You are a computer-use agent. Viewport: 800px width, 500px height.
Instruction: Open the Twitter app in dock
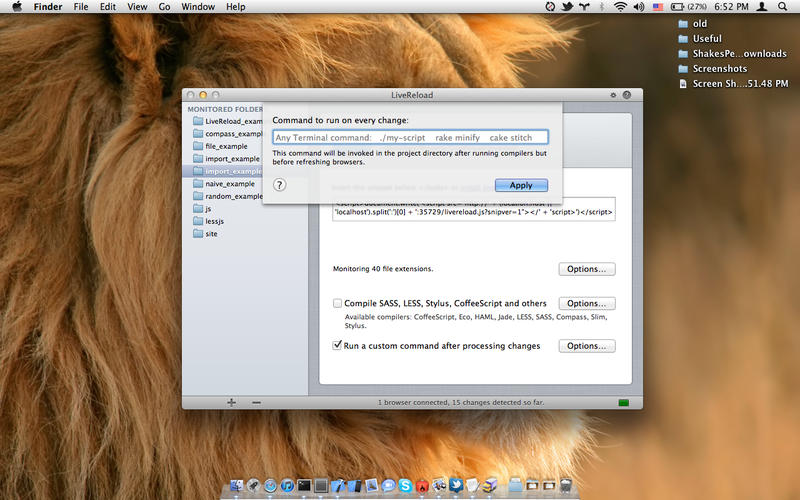tap(456, 485)
